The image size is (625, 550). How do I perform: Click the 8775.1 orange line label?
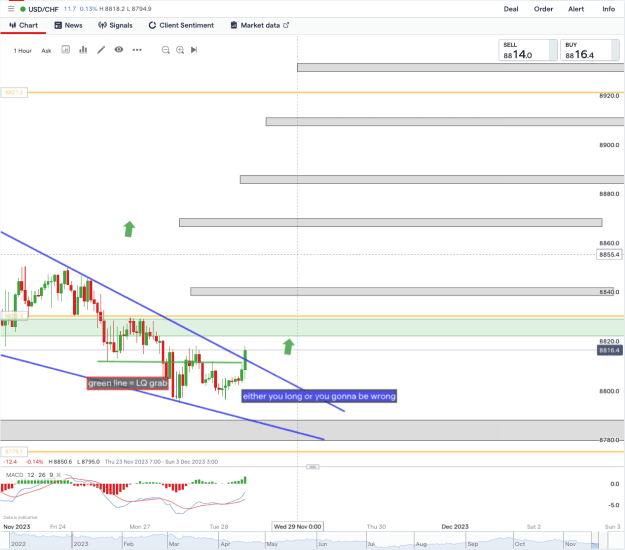click(14, 452)
